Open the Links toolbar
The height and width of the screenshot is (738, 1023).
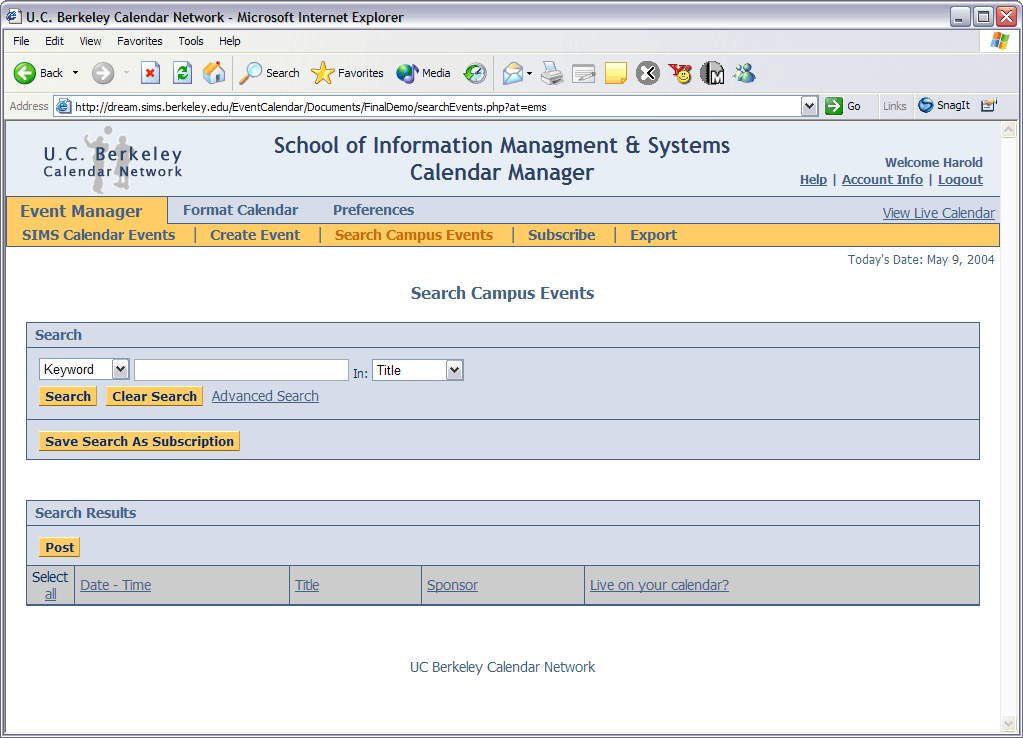tap(894, 106)
